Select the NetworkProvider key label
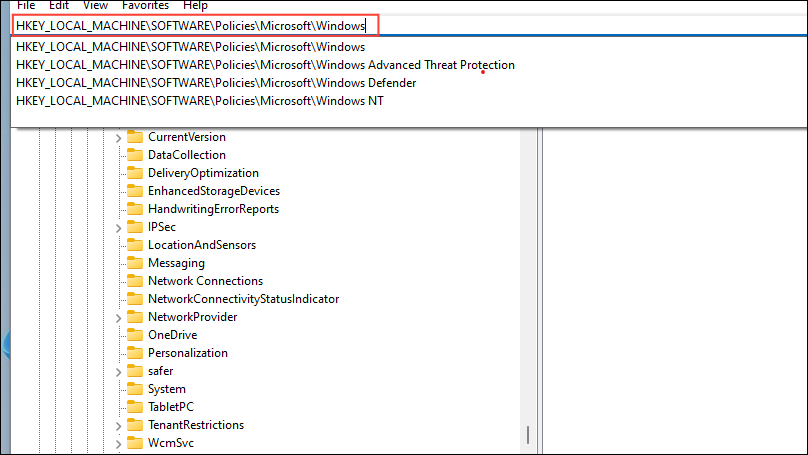 pos(193,317)
